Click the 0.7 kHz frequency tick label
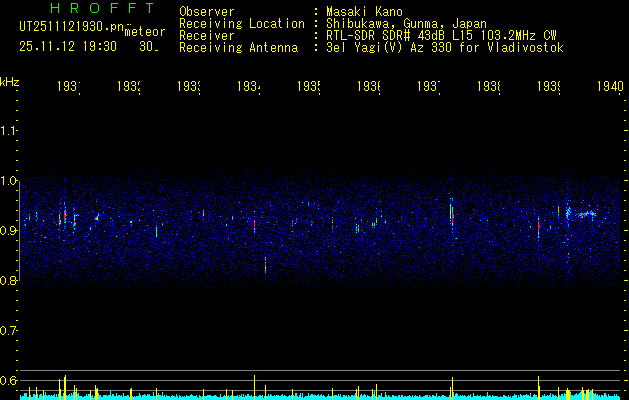This screenshot has height=400, width=629. click(x=9, y=330)
